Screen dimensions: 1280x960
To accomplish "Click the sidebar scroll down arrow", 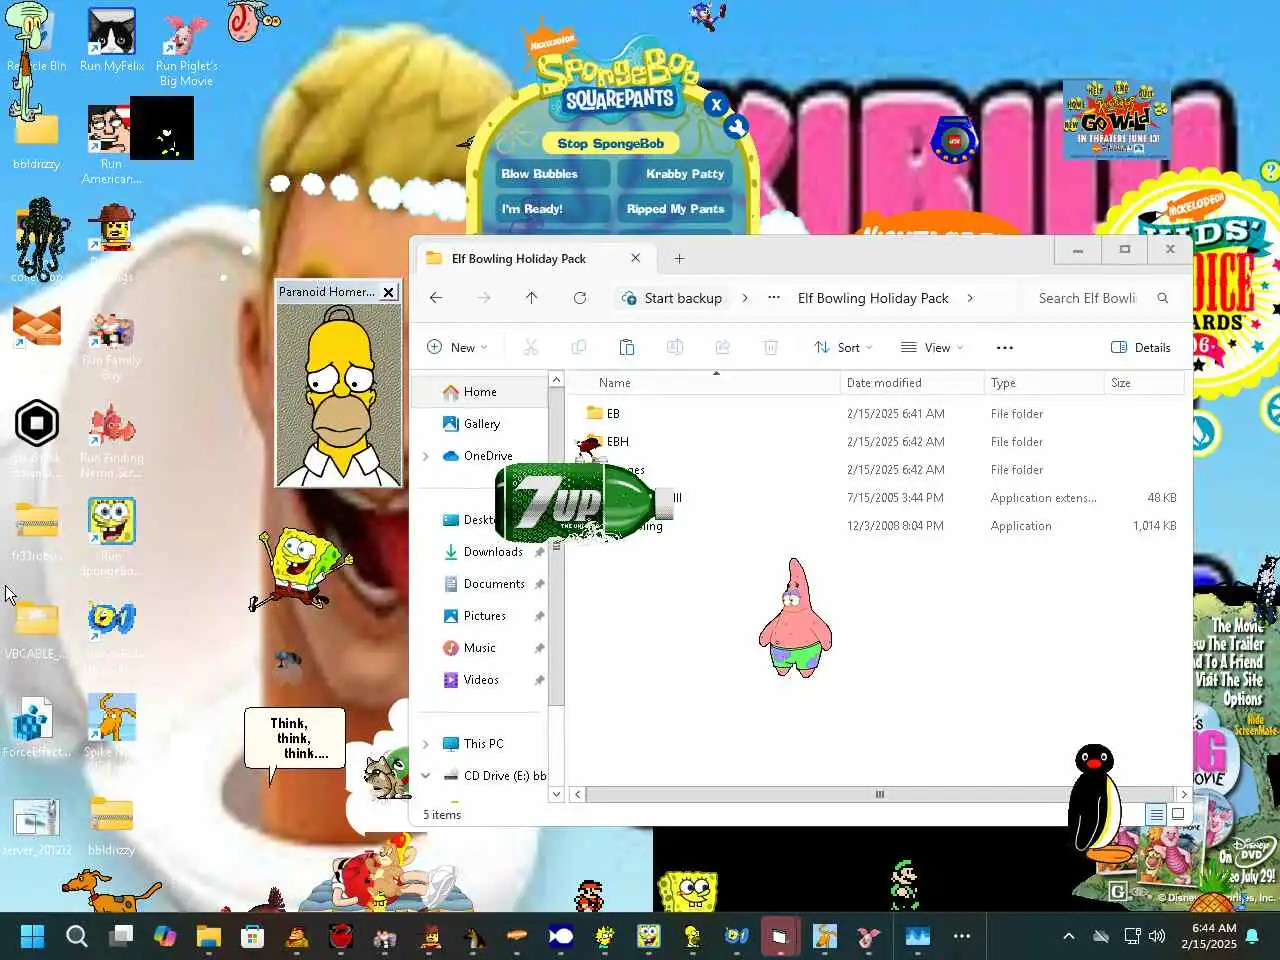I will [556, 794].
